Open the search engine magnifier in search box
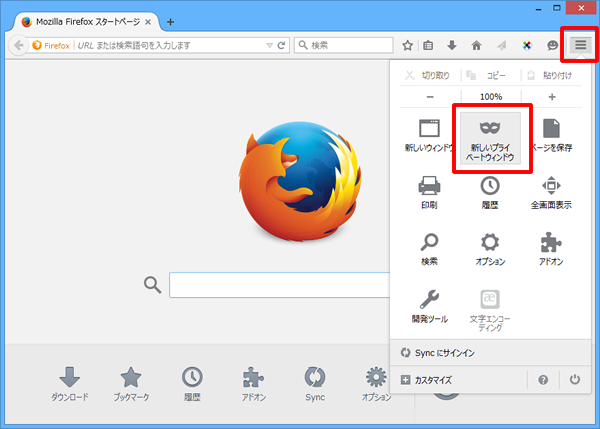Screen dimensions: 600x429 click(303, 45)
